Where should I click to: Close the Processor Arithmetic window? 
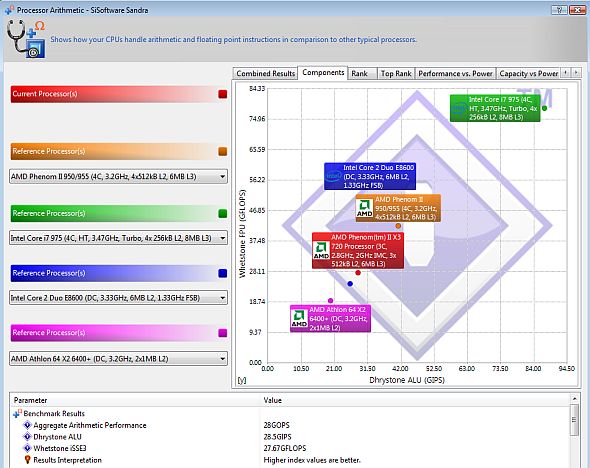click(577, 10)
